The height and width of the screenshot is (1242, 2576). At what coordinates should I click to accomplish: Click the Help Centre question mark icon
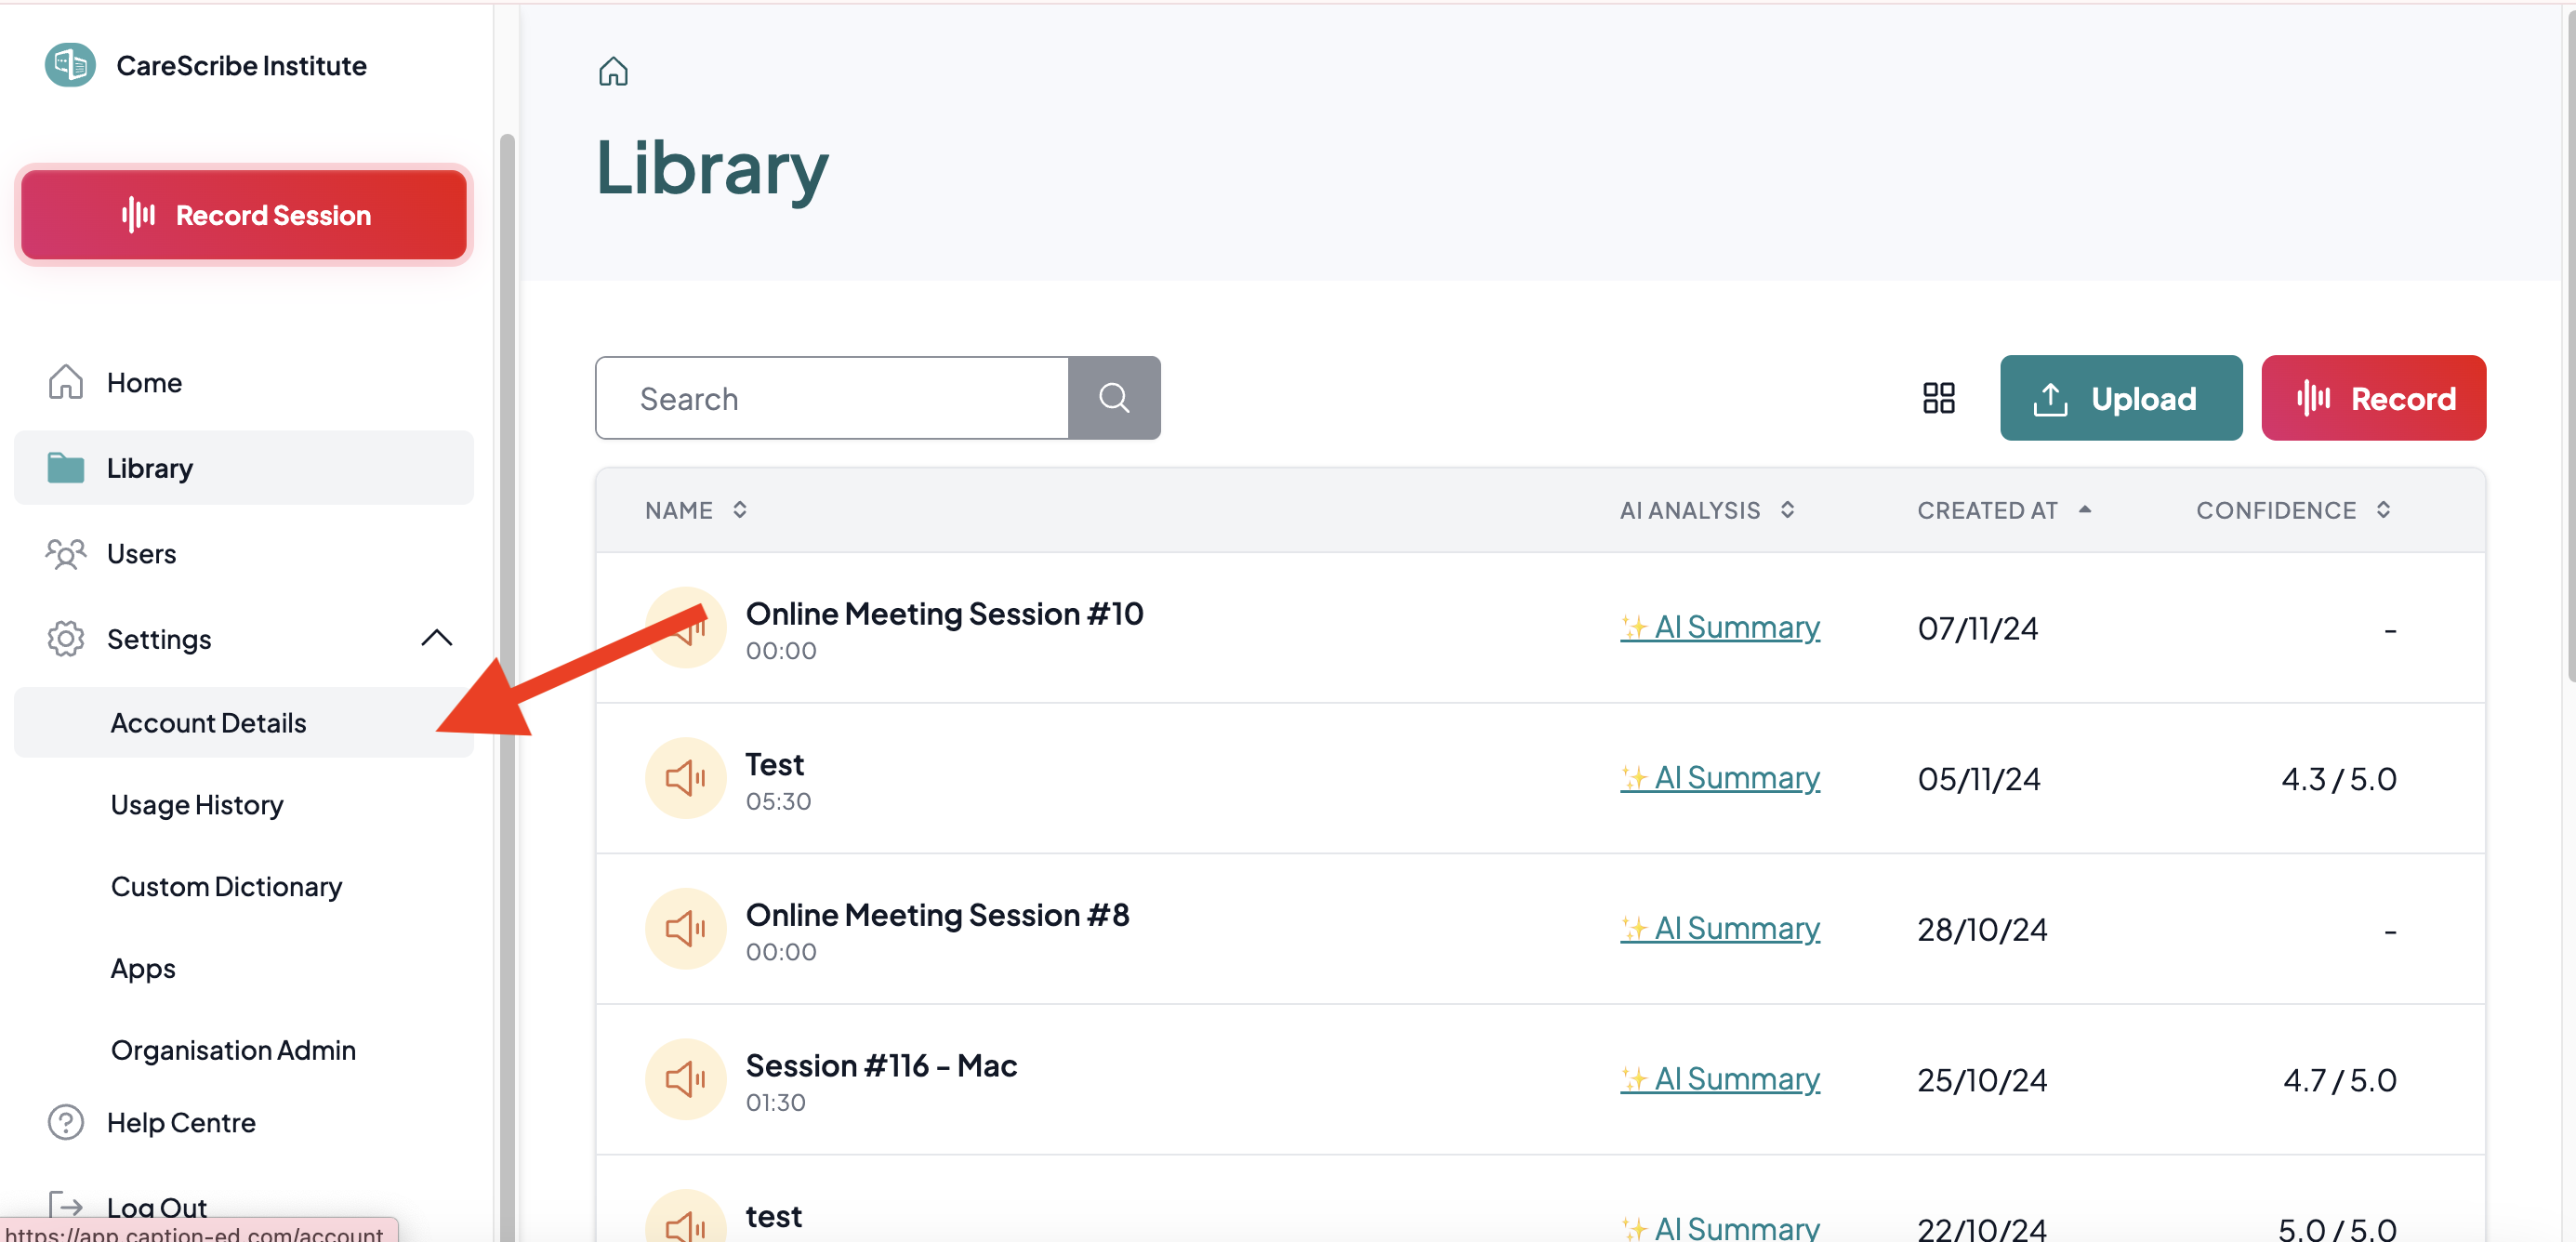66,1122
